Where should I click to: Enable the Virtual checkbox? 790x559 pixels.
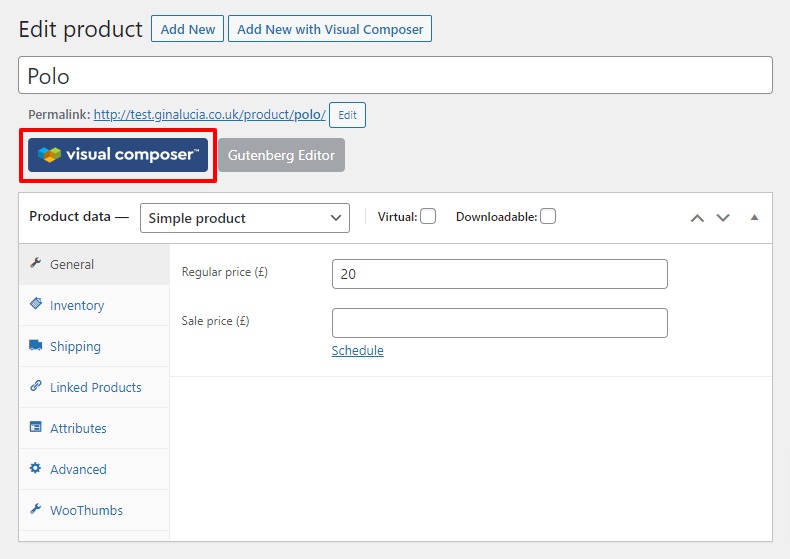[428, 217]
